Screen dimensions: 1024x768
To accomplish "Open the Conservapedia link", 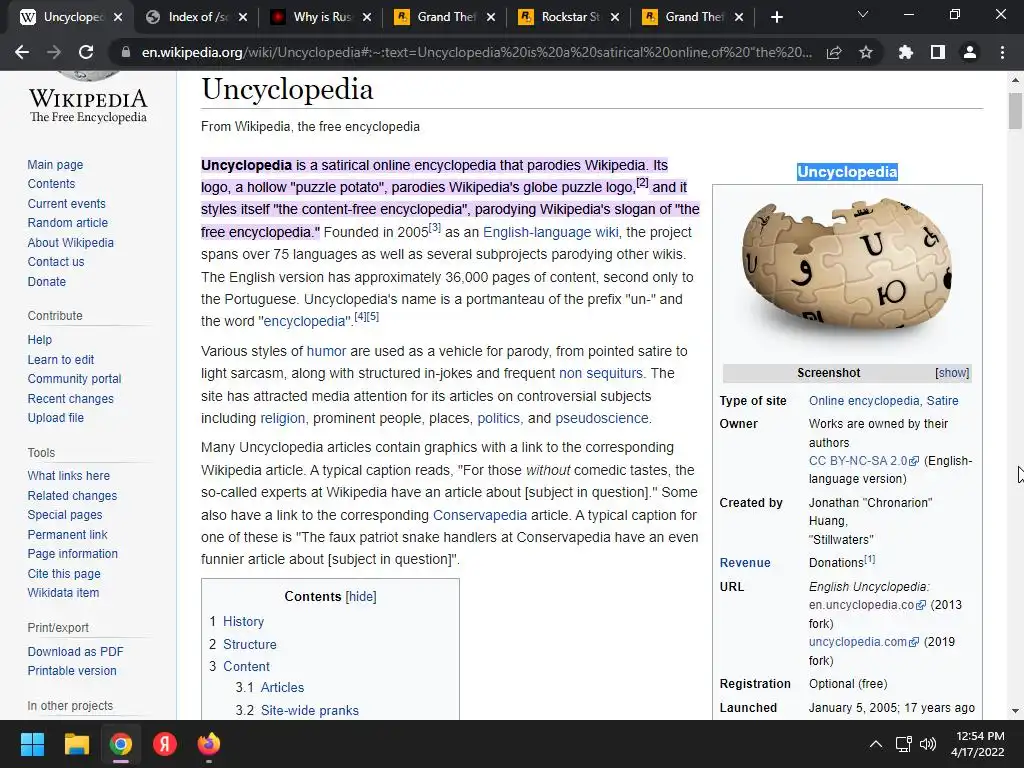I will pos(480,515).
